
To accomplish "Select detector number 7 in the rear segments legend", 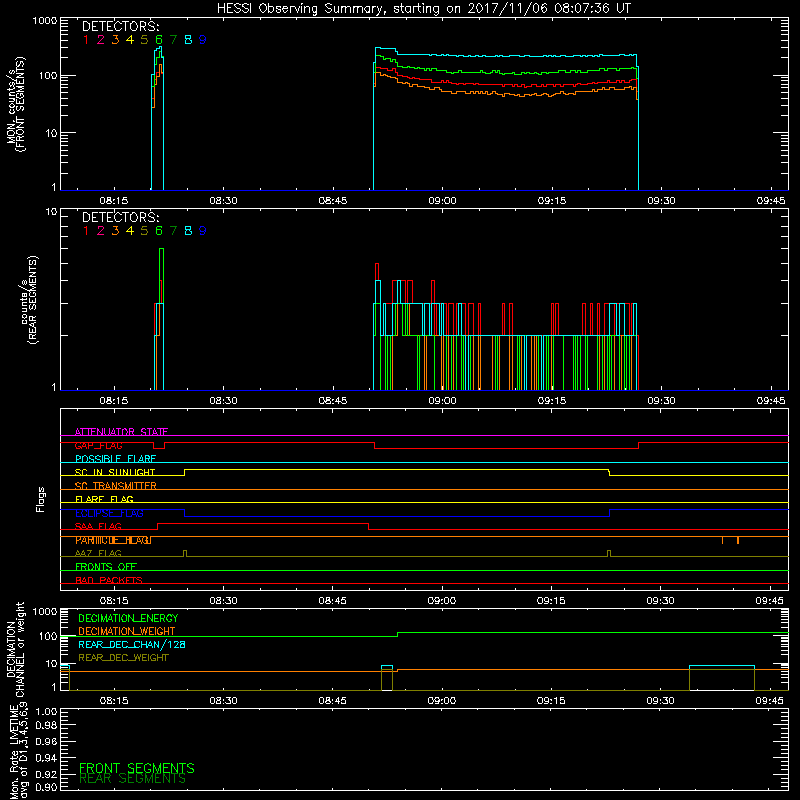I will (173, 231).
